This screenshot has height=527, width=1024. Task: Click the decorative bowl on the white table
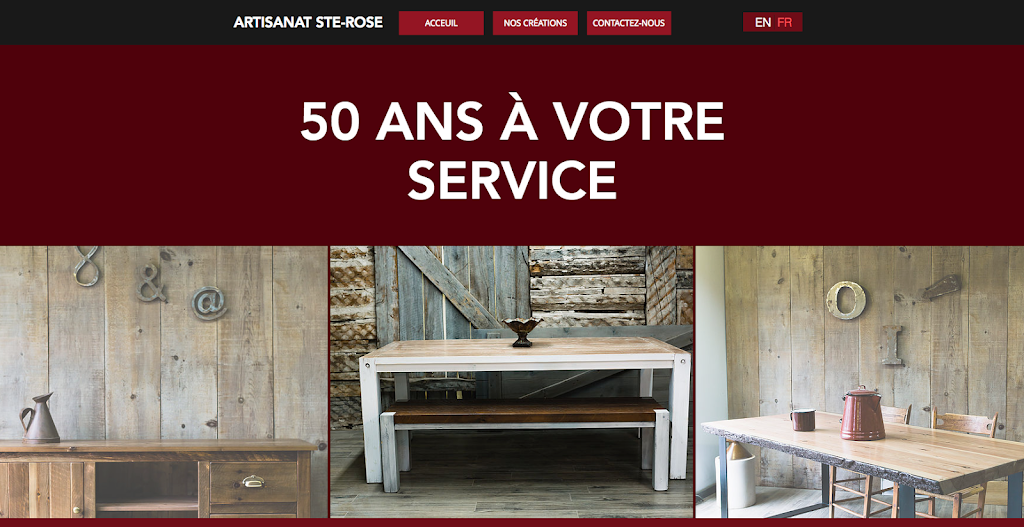tap(522, 332)
